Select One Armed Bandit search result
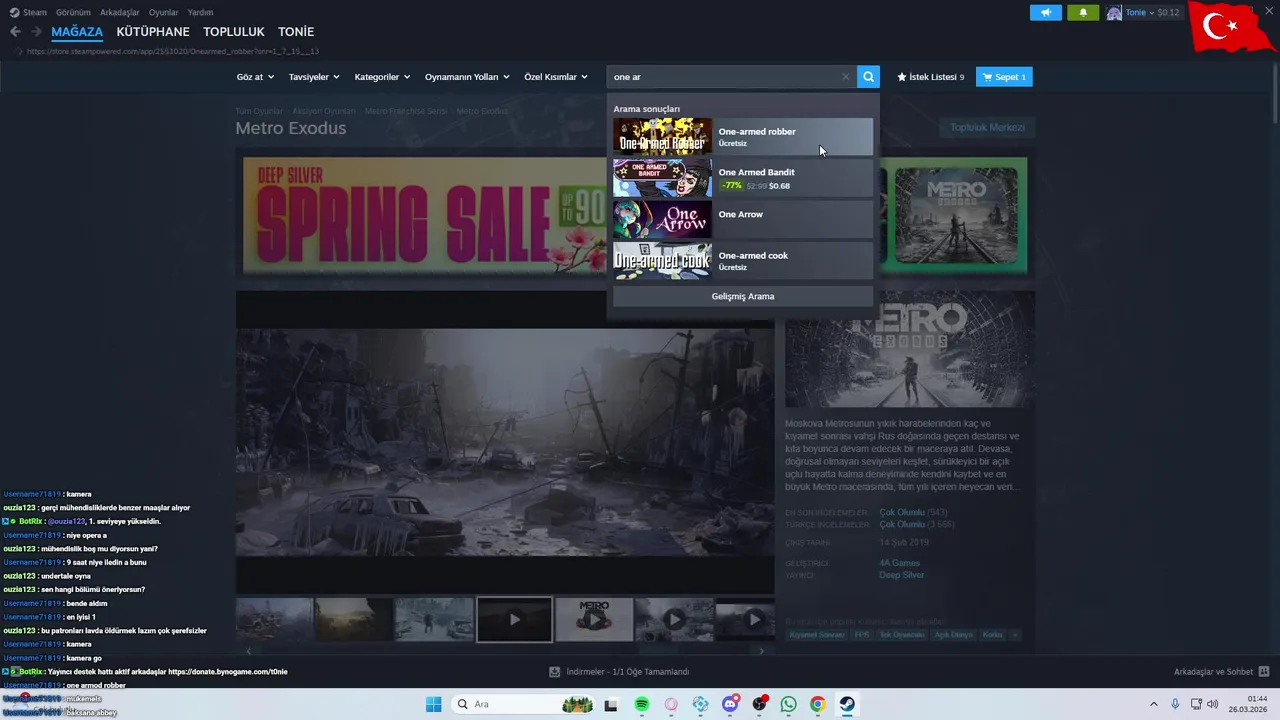Screen dimensions: 1280x720 coord(742,178)
